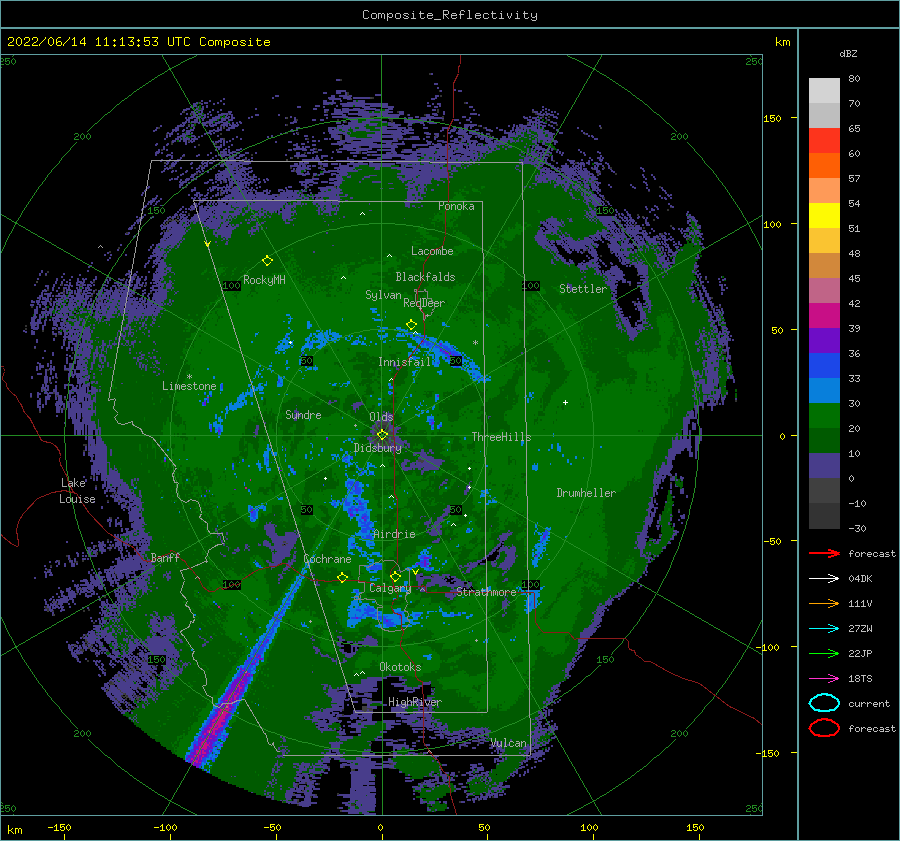Click the Innisfail map label
The width and height of the screenshot is (900, 841).
pyautogui.click(x=404, y=362)
